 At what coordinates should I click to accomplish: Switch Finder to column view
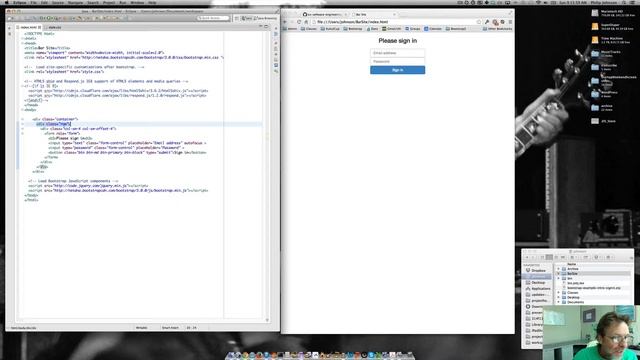click(x=556, y=257)
